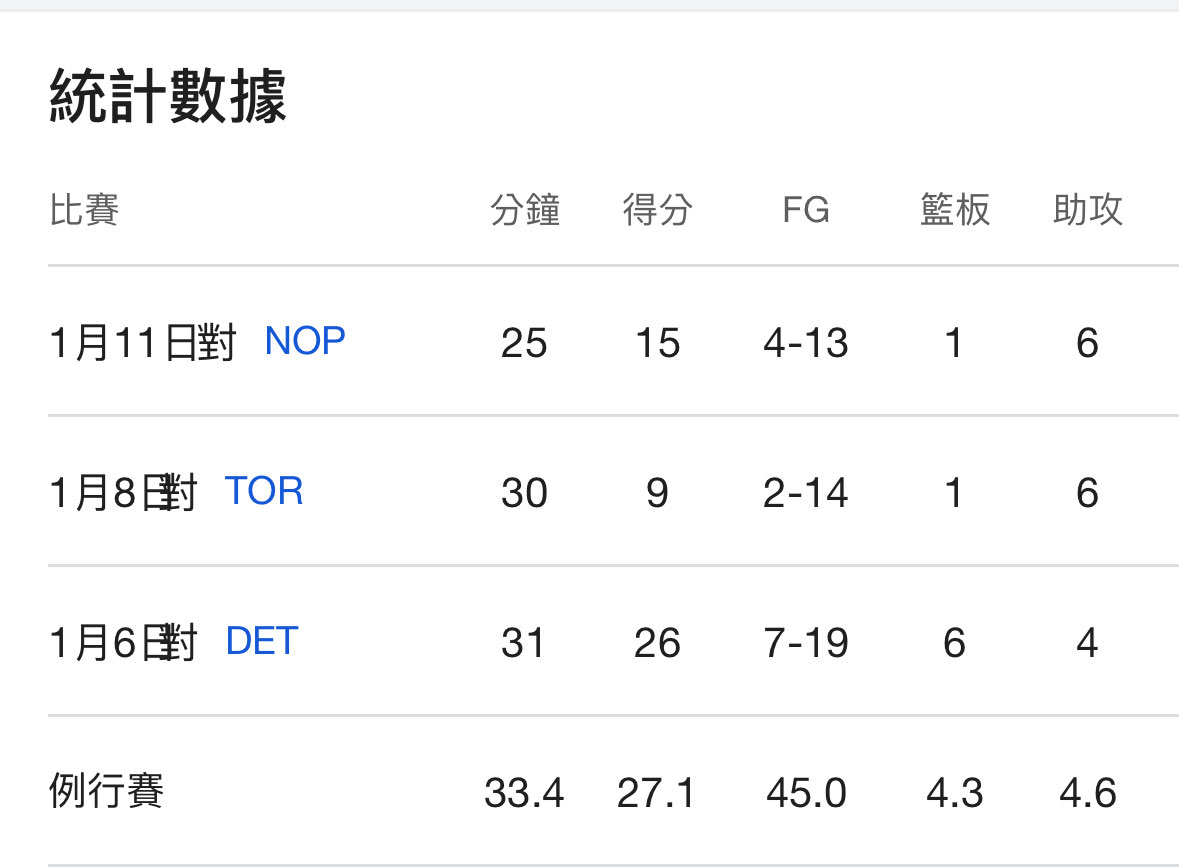Select the 分鐘 column header
Image resolution: width=1179 pixels, height=868 pixels.
coord(524,211)
